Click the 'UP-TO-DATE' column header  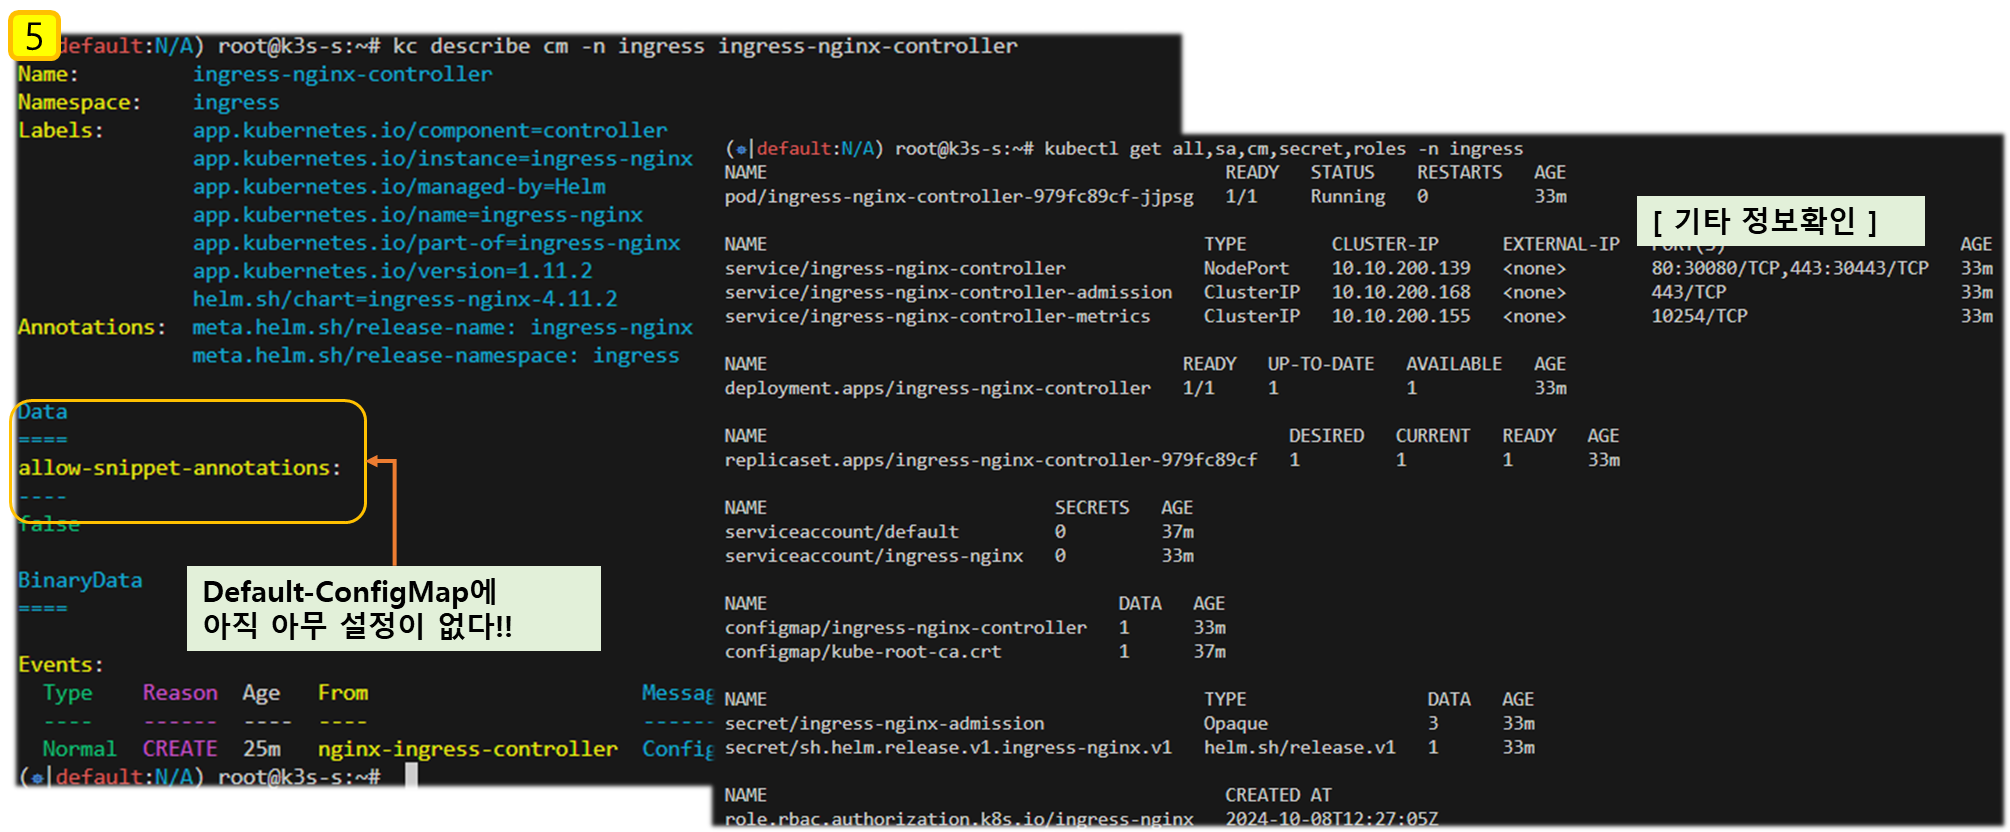[x=1321, y=364]
